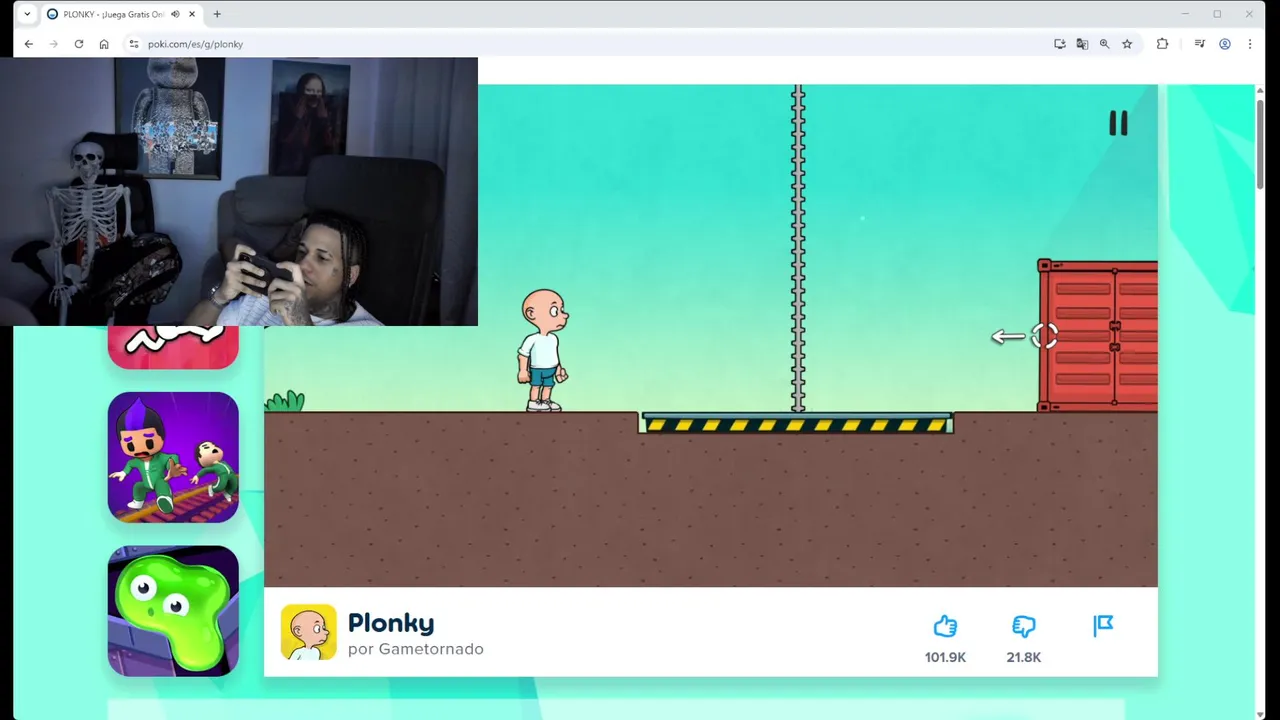Open the Chrome profile menu
This screenshot has height=720, width=1280.
pos(1224,44)
